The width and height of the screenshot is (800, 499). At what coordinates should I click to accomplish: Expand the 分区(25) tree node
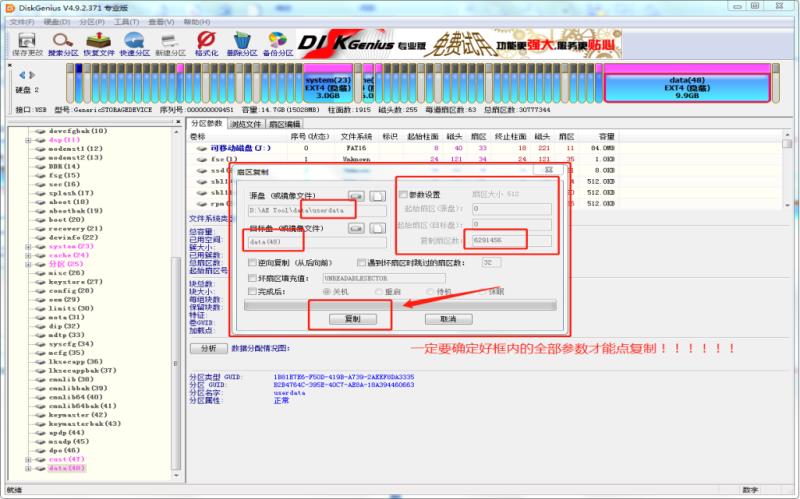pos(28,264)
